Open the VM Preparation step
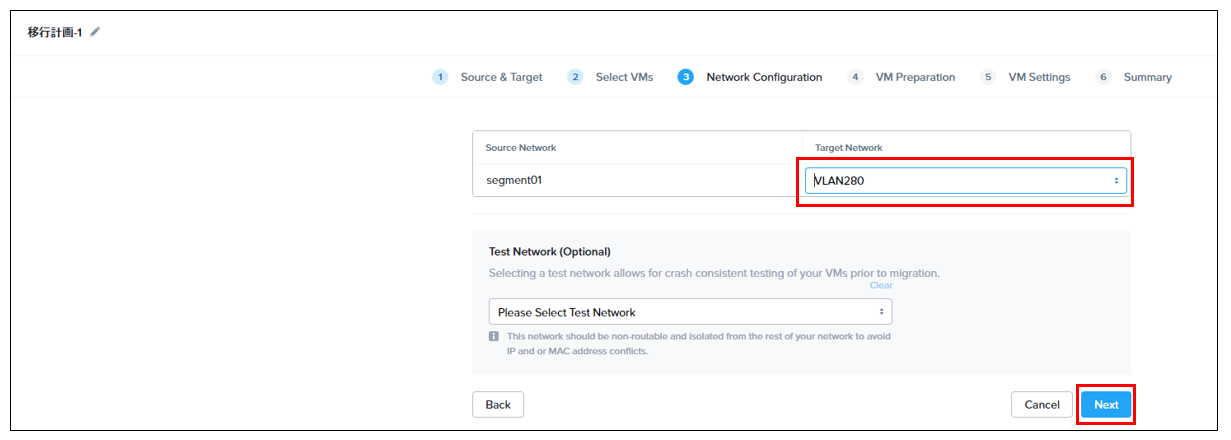 [x=915, y=77]
